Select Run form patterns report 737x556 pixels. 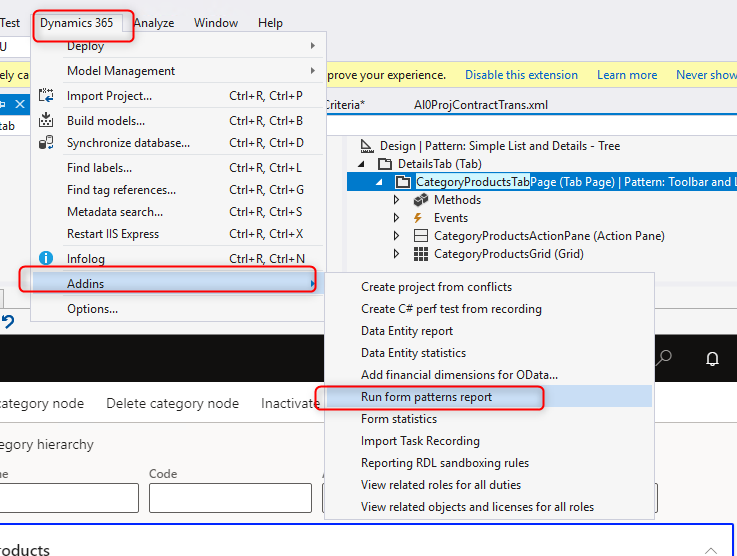pyautogui.click(x=426, y=397)
